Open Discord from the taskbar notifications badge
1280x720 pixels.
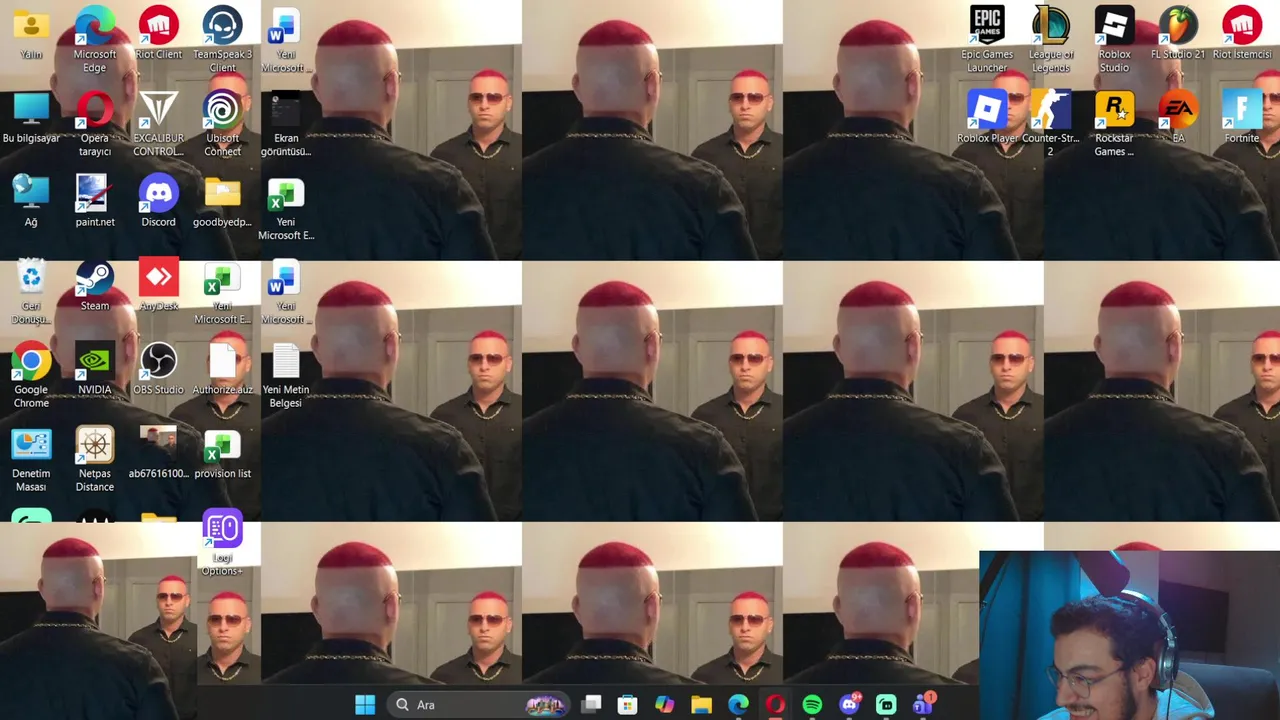click(x=850, y=705)
